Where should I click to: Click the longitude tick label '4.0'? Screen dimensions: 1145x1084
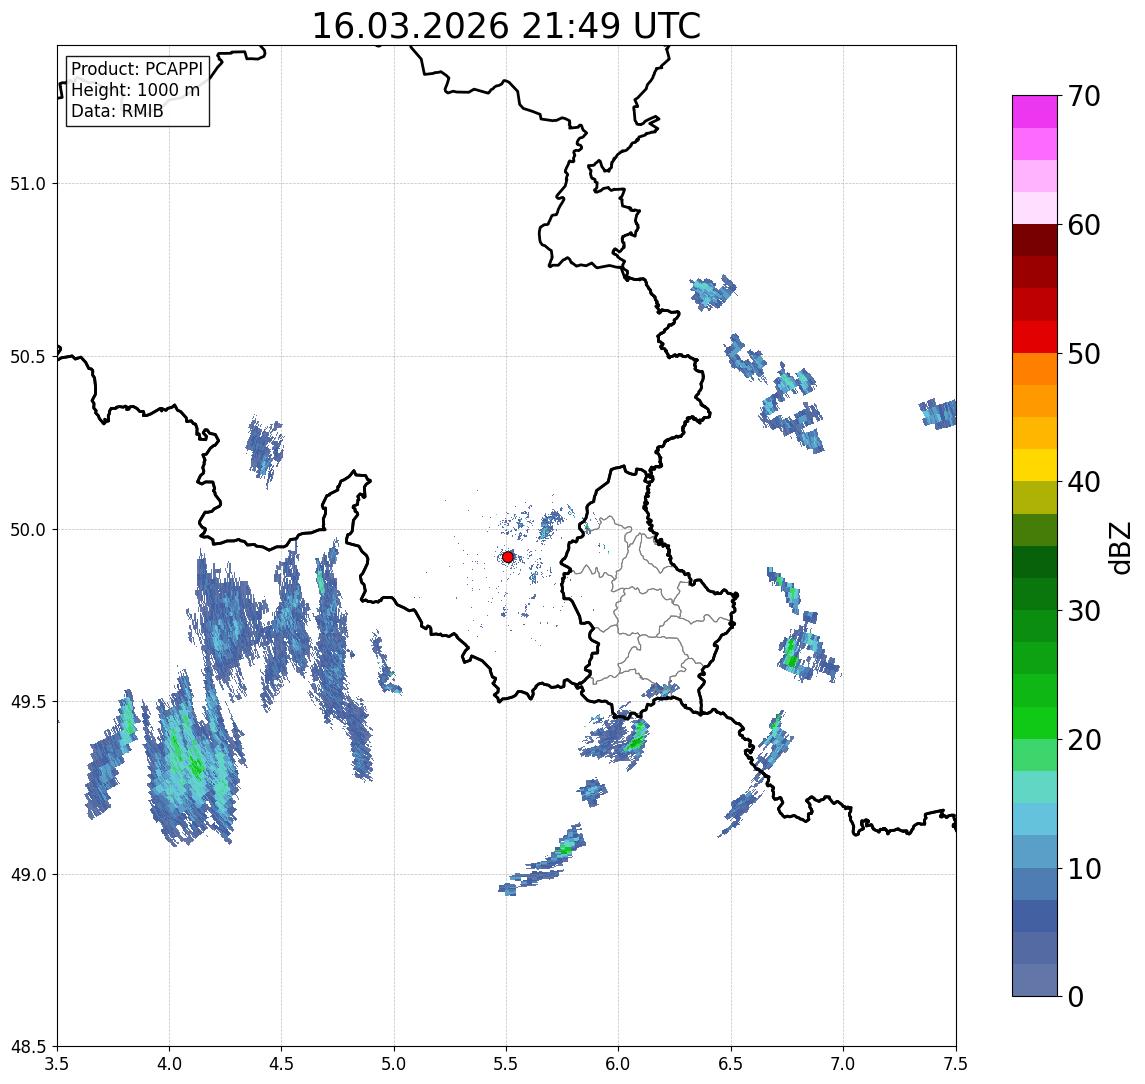pos(169,1064)
